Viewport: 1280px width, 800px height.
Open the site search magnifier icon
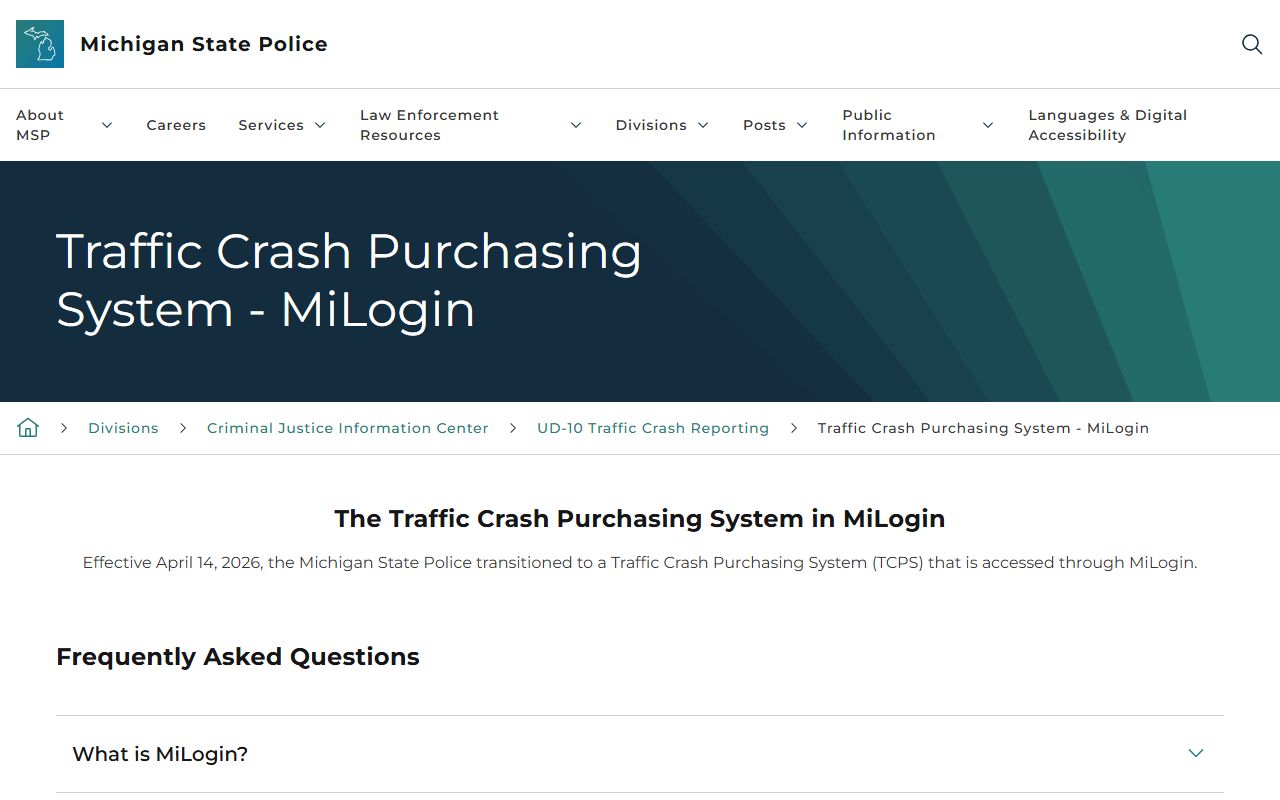click(1252, 44)
